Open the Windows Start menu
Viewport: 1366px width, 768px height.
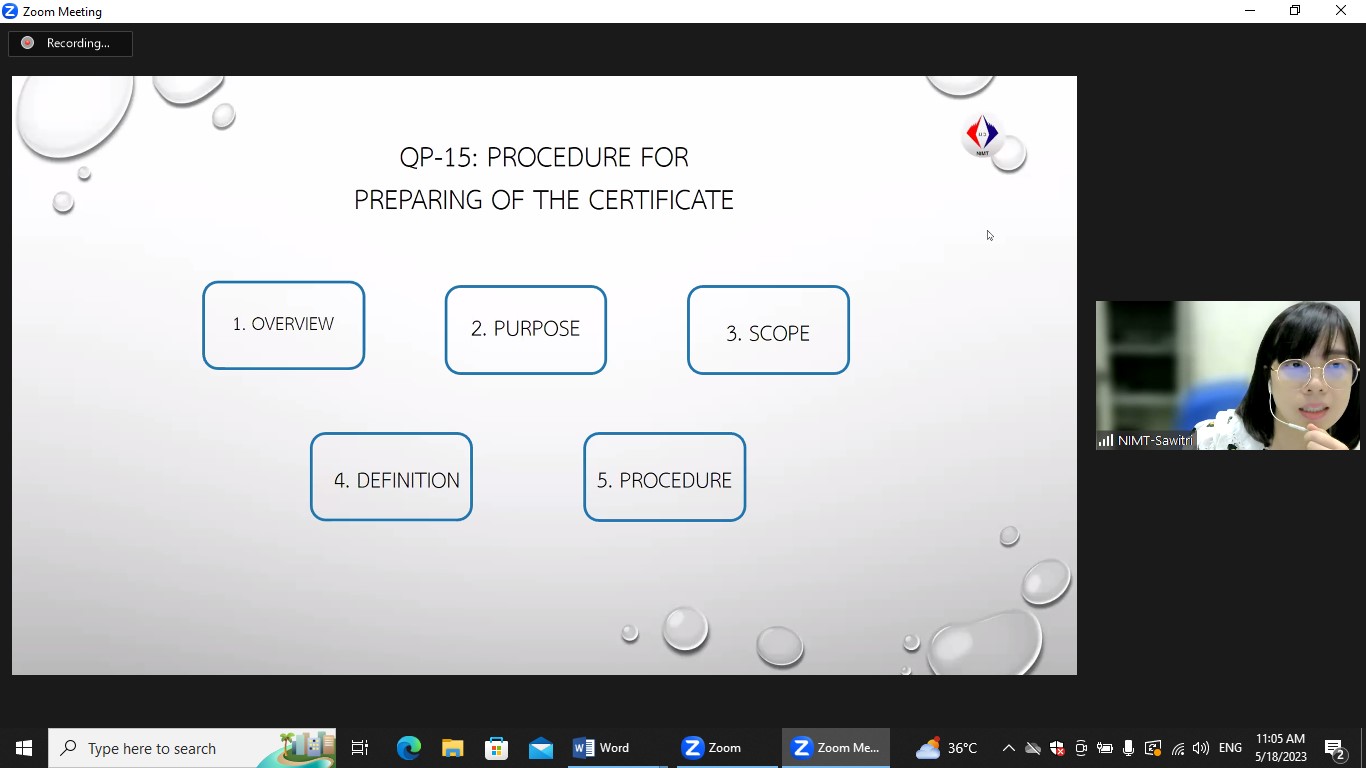pyautogui.click(x=24, y=748)
